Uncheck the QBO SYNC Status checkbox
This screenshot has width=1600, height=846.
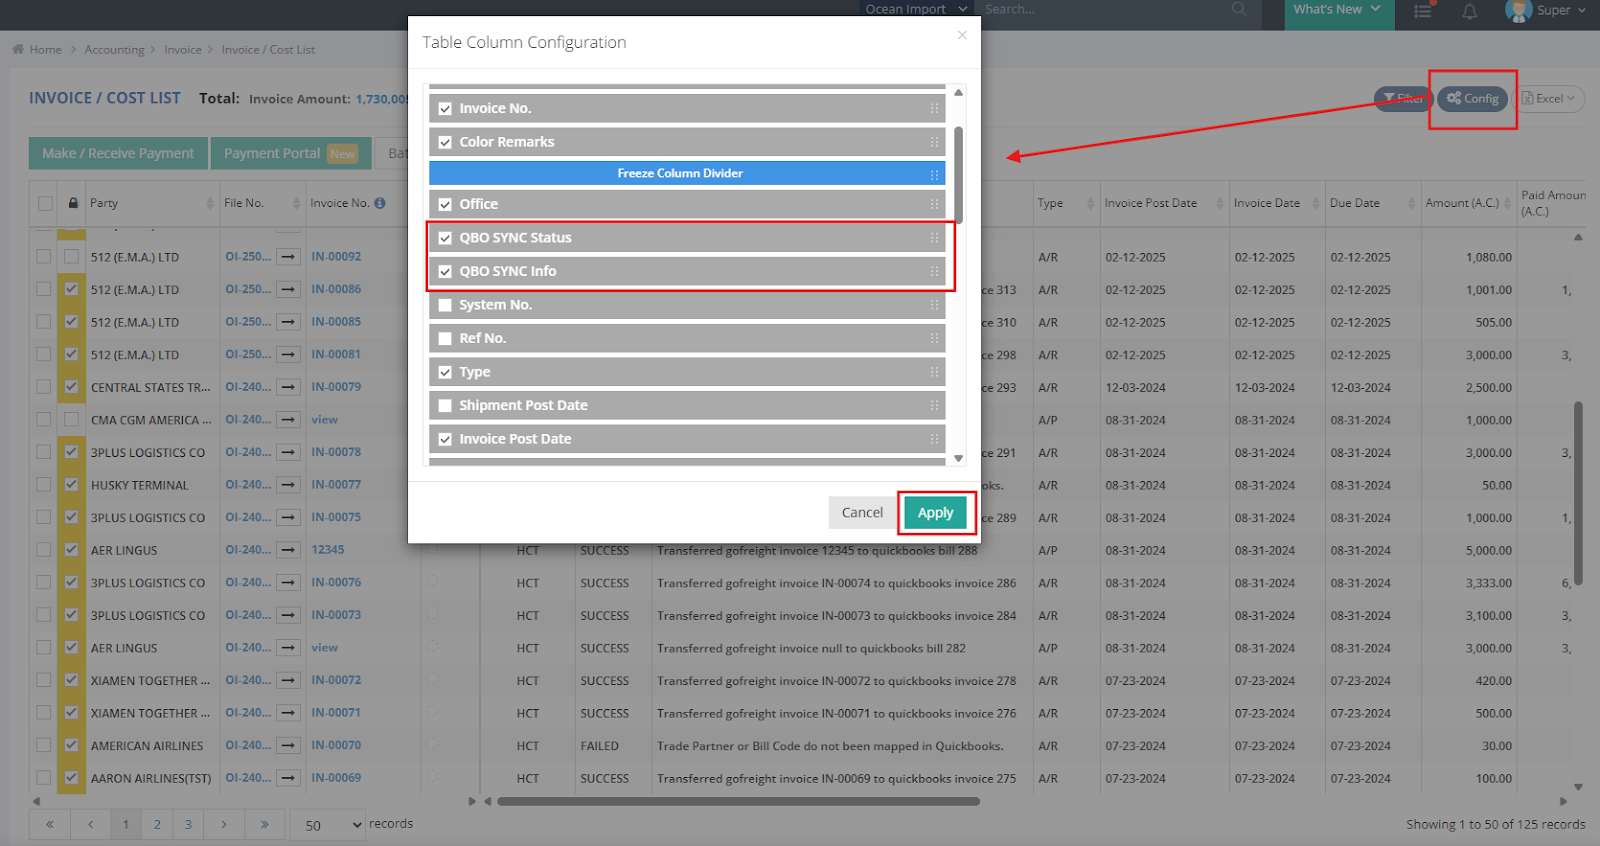point(445,238)
